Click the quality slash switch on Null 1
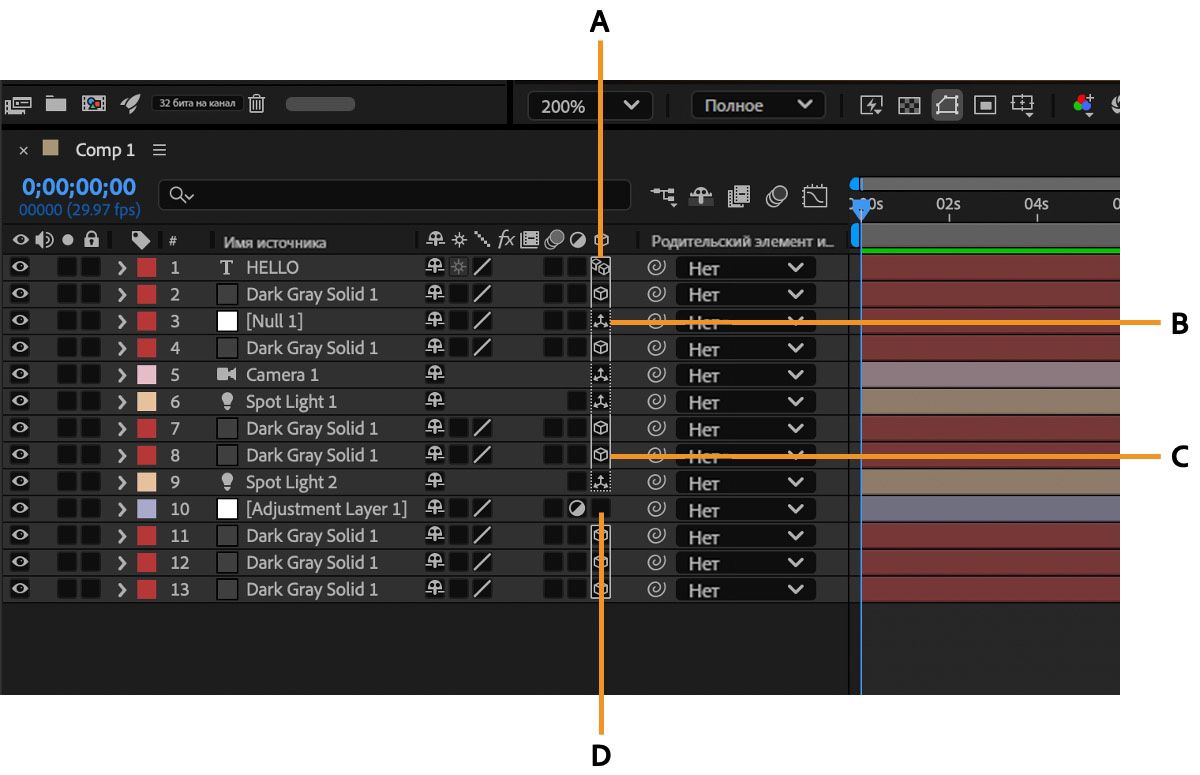The image size is (1200, 775). [x=482, y=321]
